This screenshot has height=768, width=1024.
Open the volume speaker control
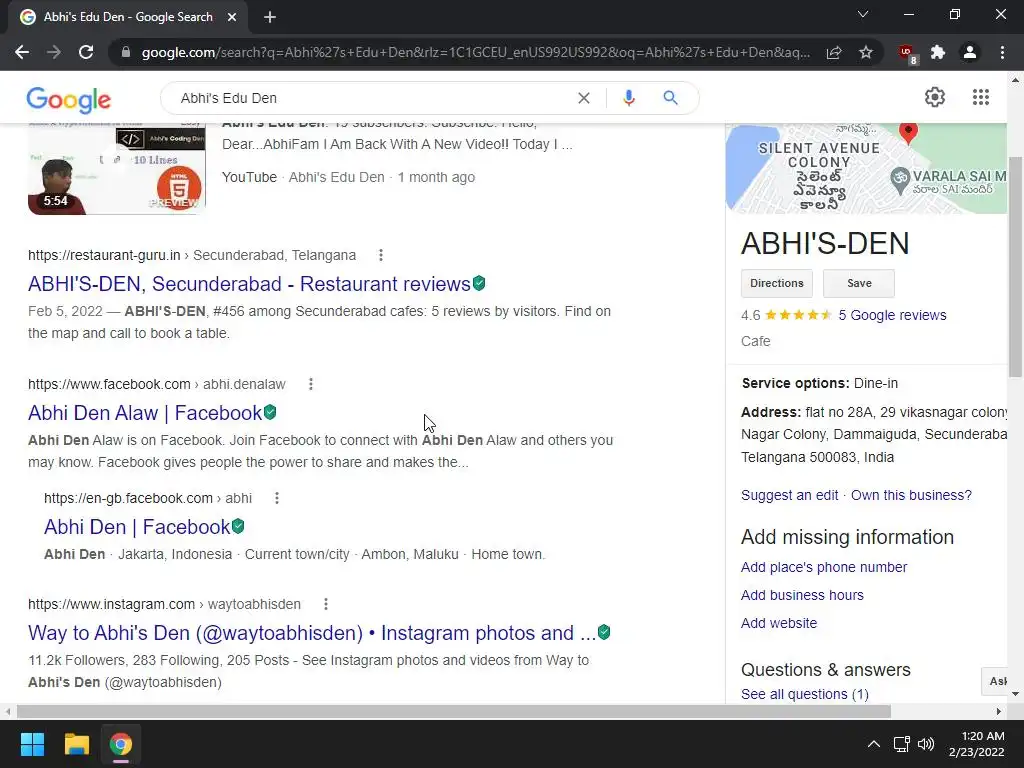point(926,744)
